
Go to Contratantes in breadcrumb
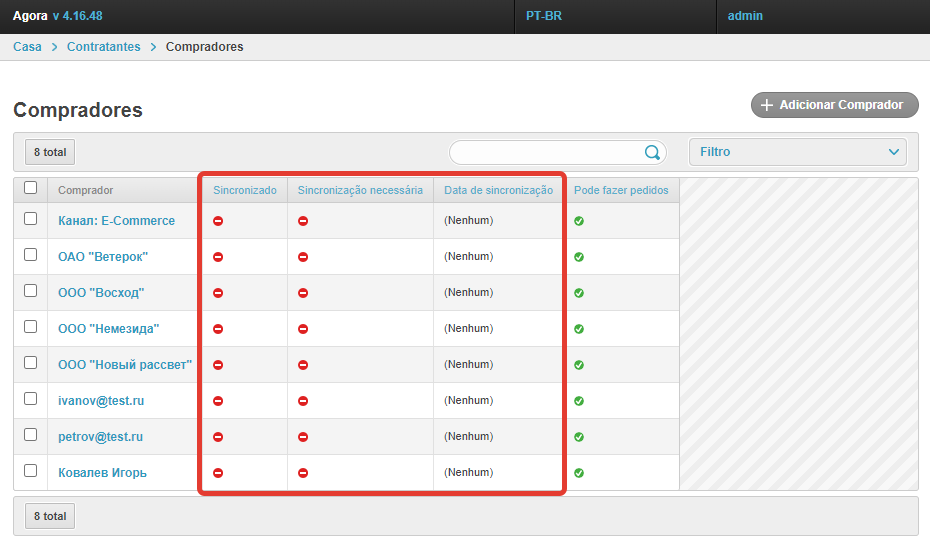(x=104, y=47)
